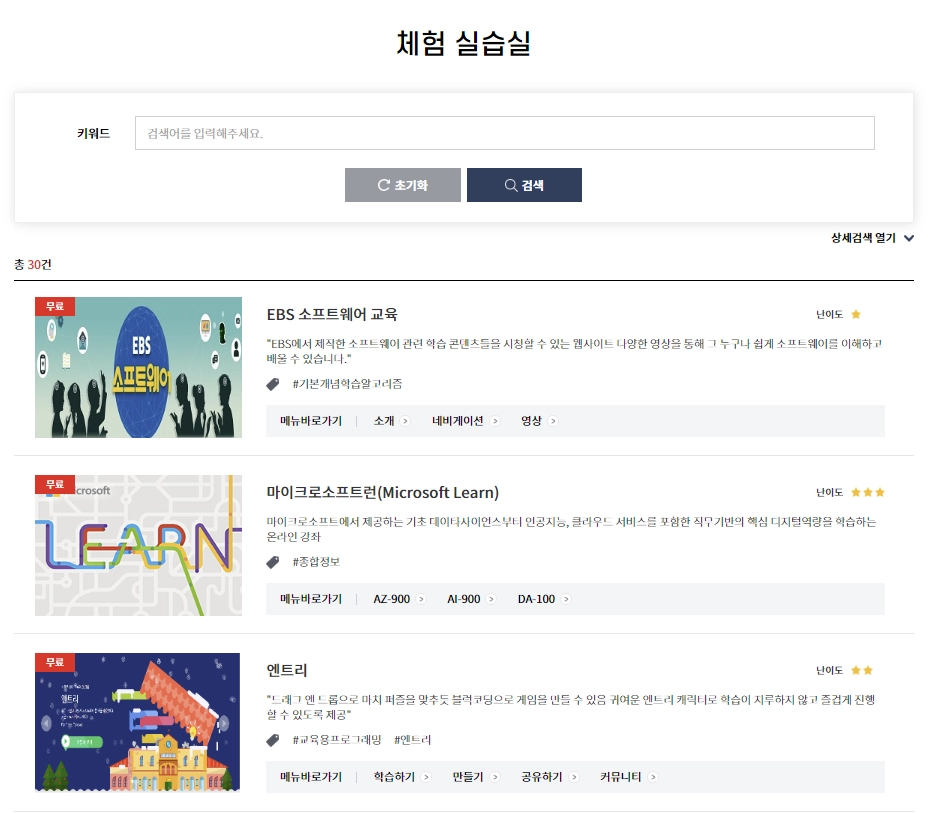Image resolution: width=928 pixels, height=813 pixels.
Task: Click the 총 30건 result count text
Action: (33, 264)
